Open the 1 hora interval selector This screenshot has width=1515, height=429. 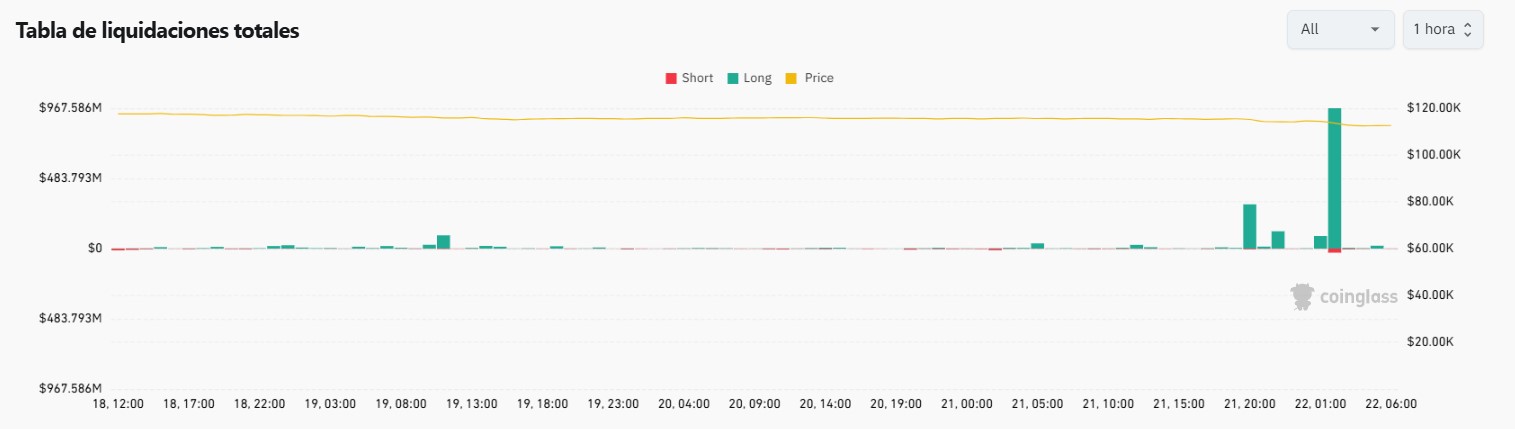1443,29
